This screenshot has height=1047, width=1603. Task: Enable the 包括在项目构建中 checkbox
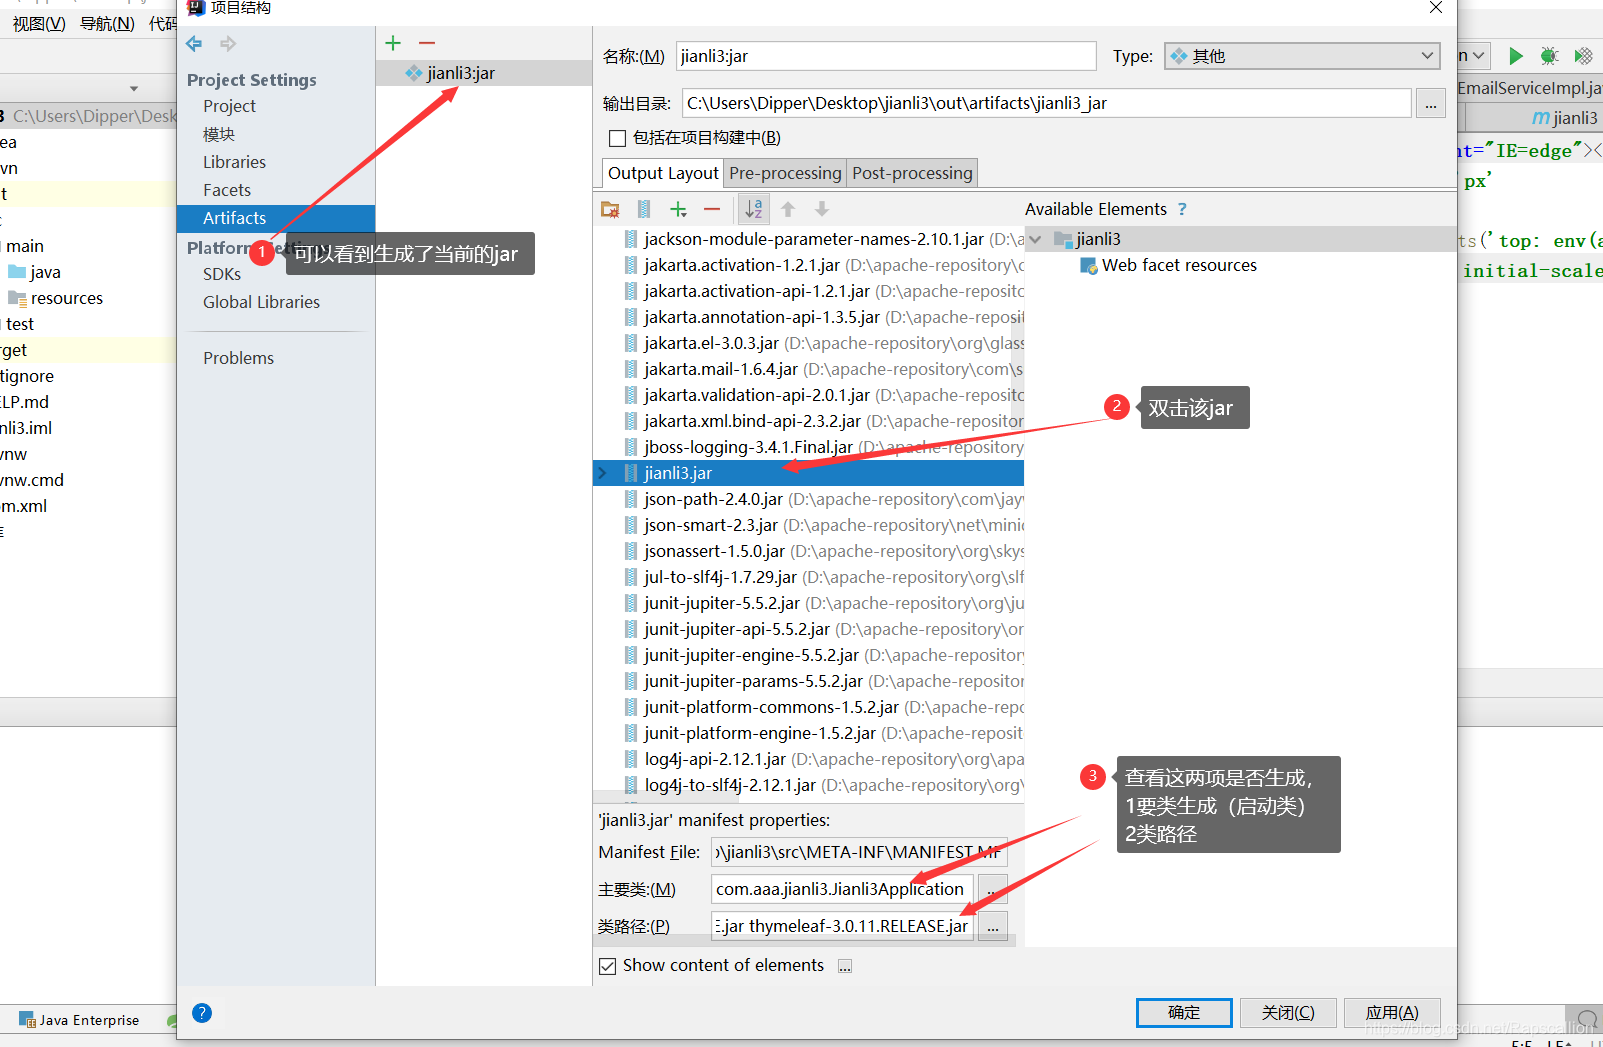617,138
